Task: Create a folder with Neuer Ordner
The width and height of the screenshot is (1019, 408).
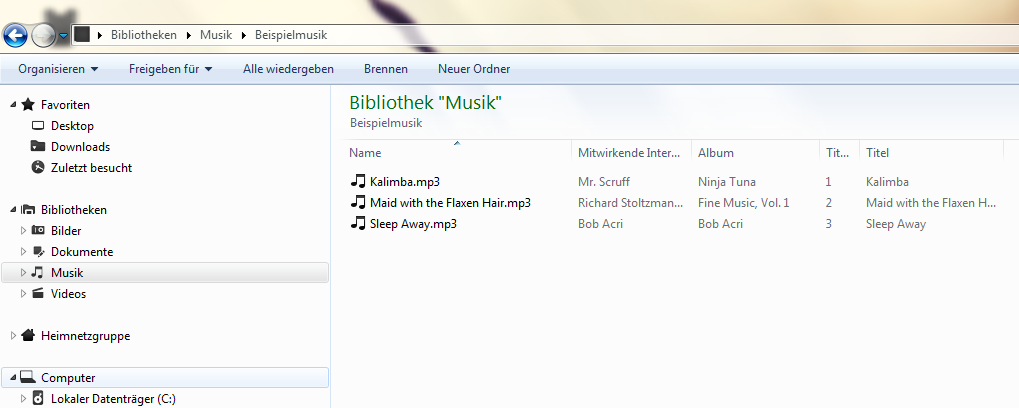Action: 474,69
